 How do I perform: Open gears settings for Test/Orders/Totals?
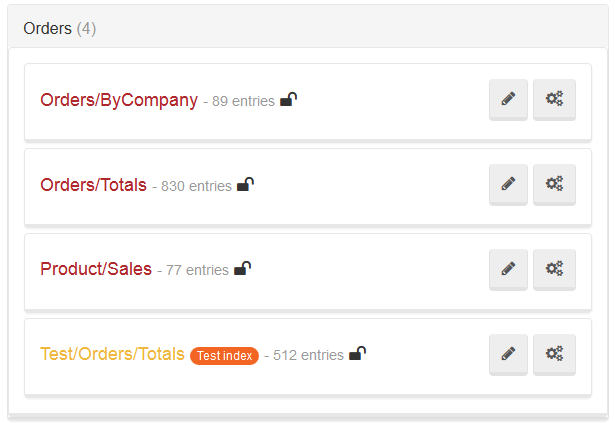click(x=554, y=355)
